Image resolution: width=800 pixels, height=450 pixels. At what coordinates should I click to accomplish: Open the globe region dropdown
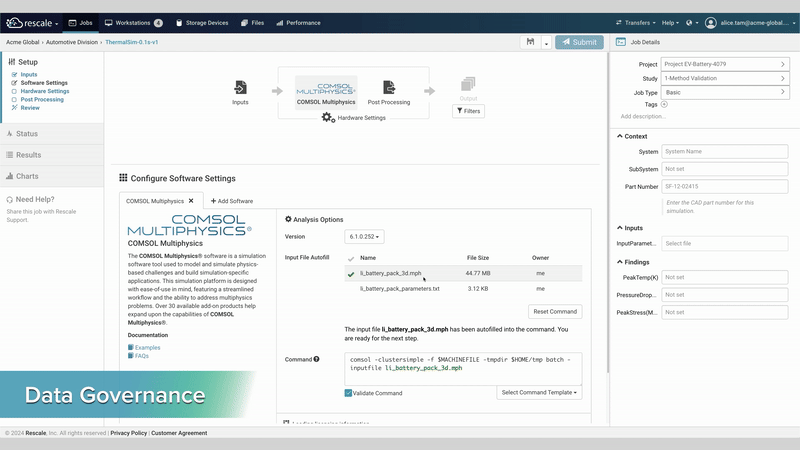[692, 23]
